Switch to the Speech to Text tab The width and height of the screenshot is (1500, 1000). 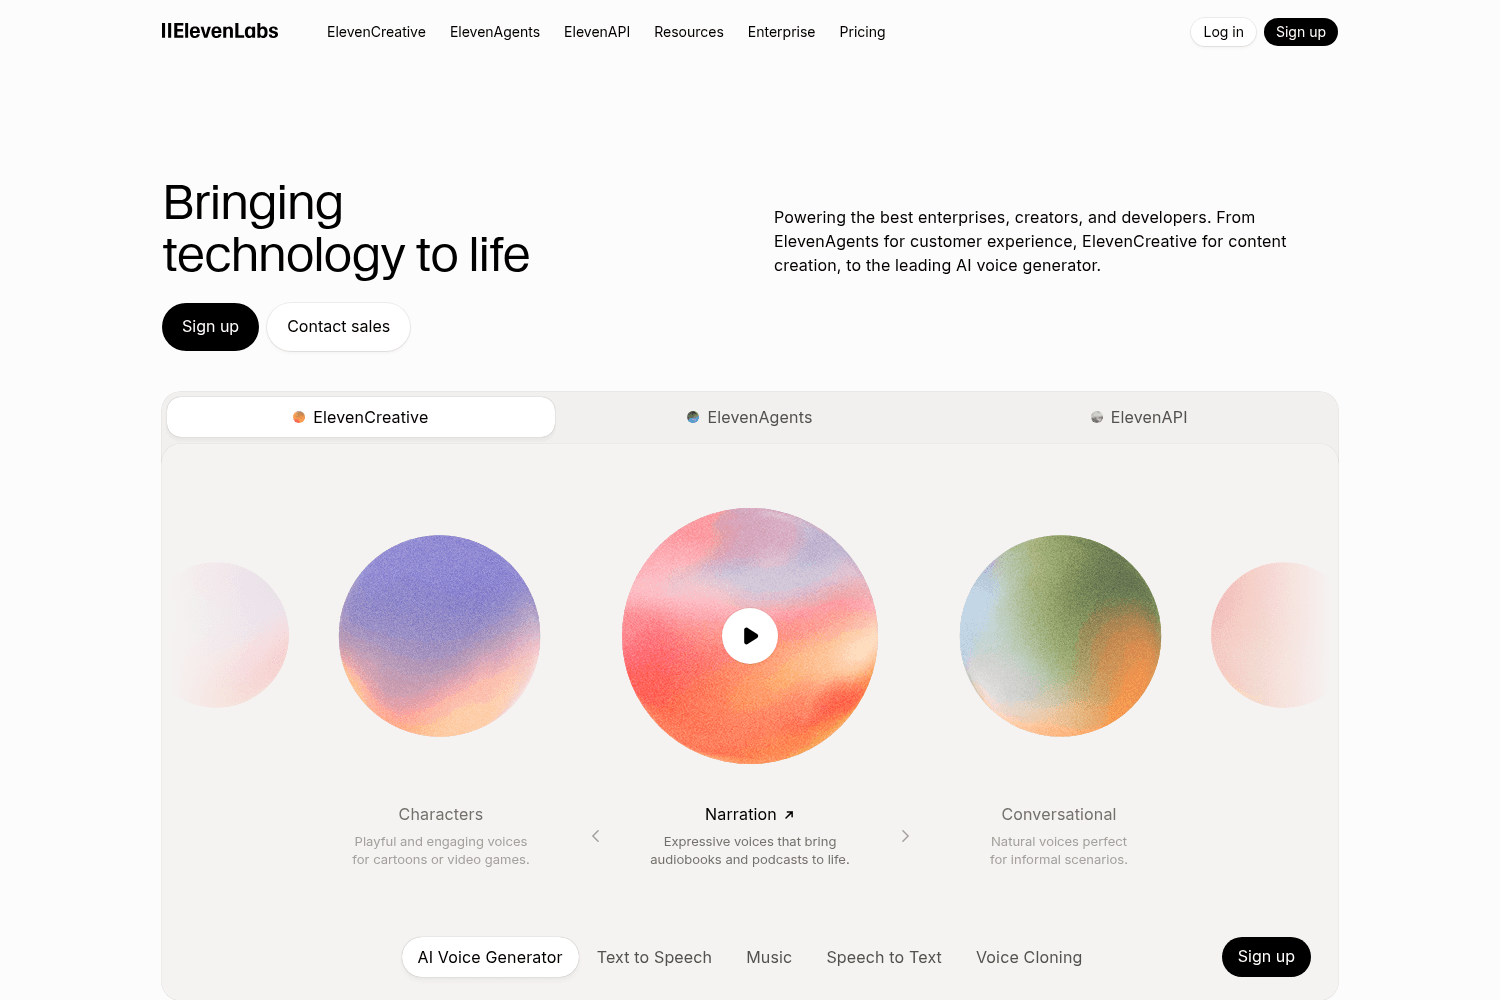[884, 957]
